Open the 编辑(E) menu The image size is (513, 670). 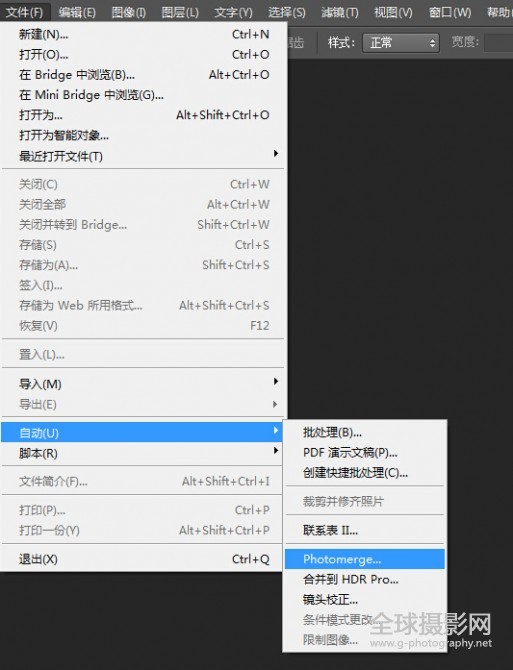[x=77, y=12]
